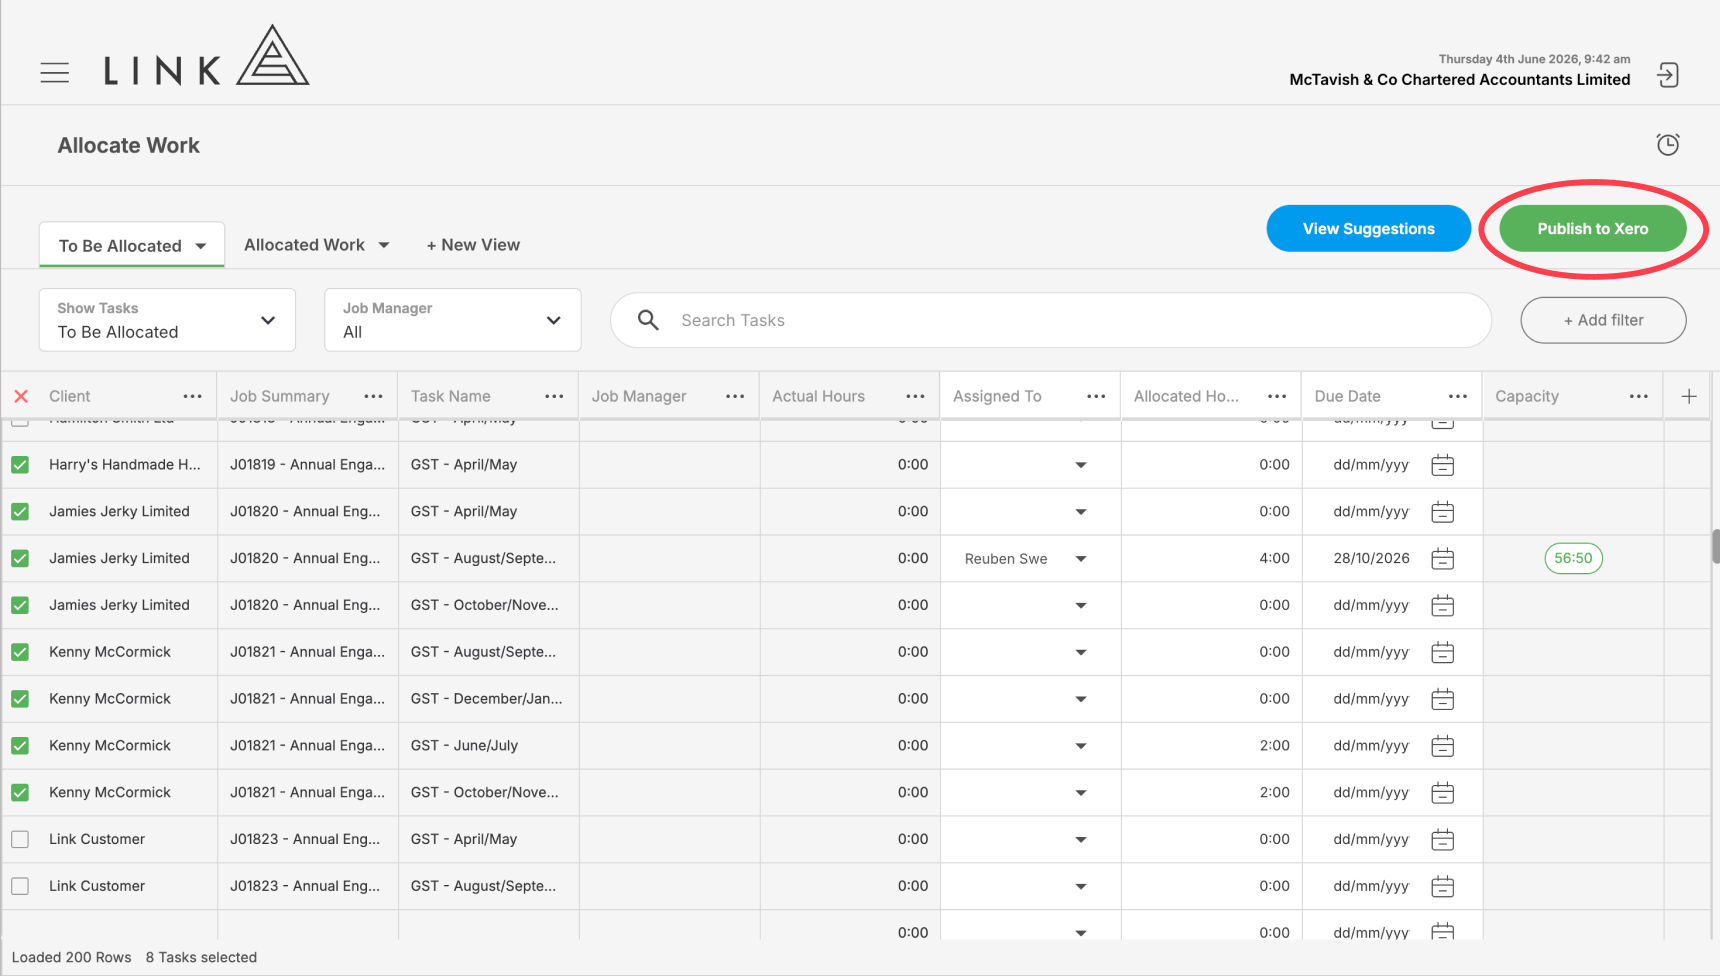Open Assigned To dropdown for Kenny October/November
The width and height of the screenshot is (1720, 976).
click(1081, 793)
